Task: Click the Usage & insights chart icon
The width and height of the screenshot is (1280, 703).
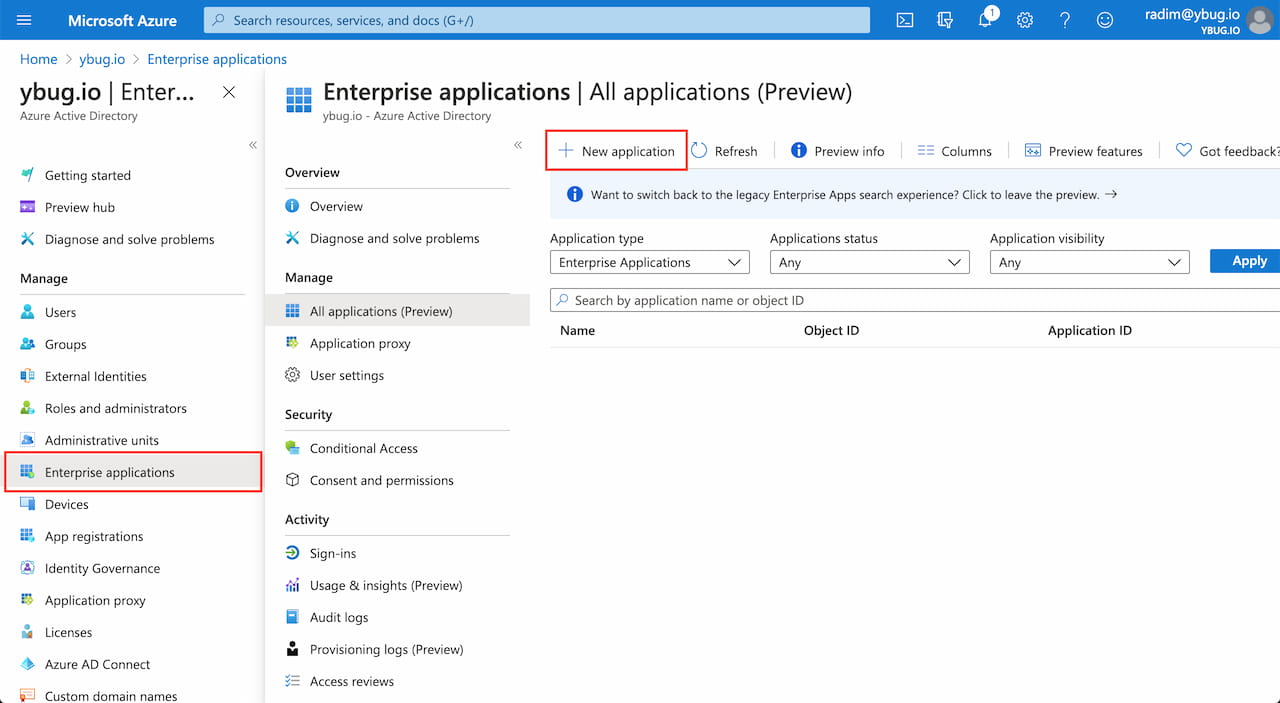Action: point(292,585)
